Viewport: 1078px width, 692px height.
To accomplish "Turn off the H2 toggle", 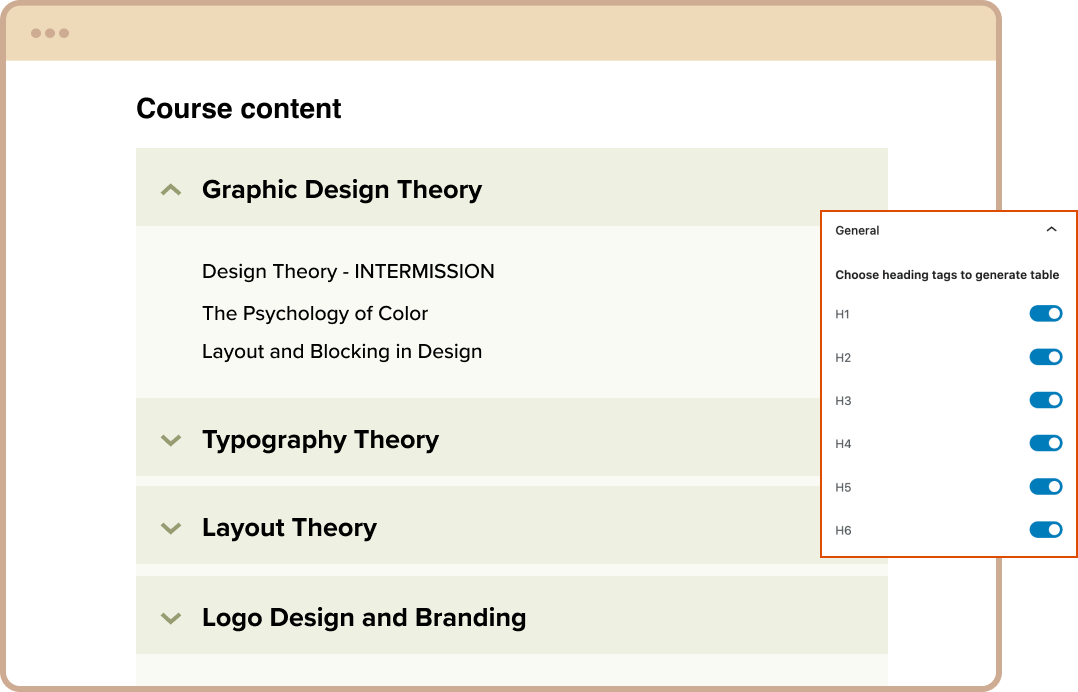I will pyautogui.click(x=1046, y=356).
